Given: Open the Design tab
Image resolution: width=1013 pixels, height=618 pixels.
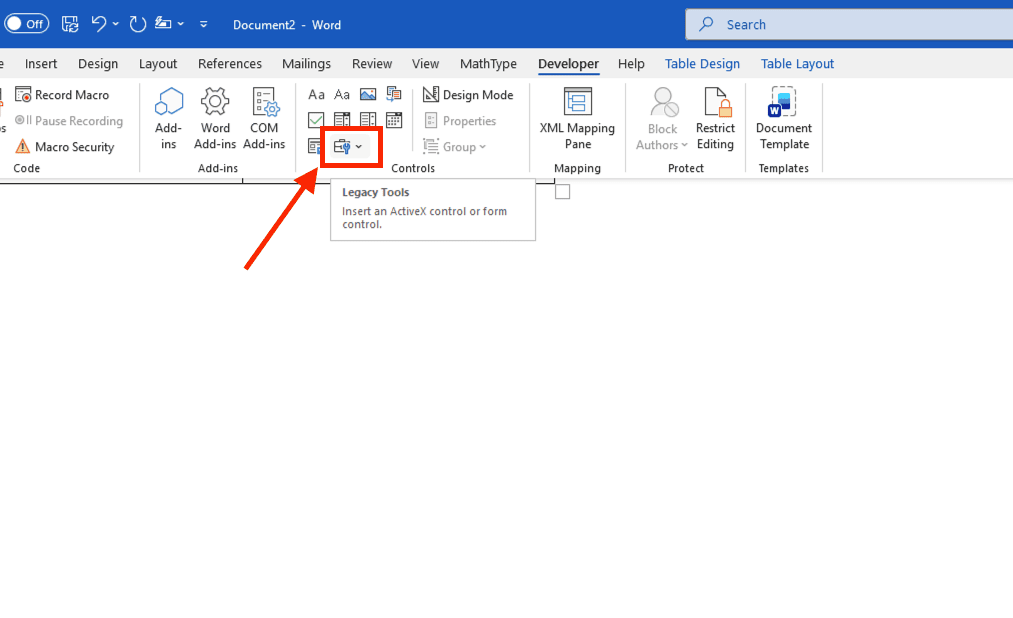Looking at the screenshot, I should click(x=98, y=64).
